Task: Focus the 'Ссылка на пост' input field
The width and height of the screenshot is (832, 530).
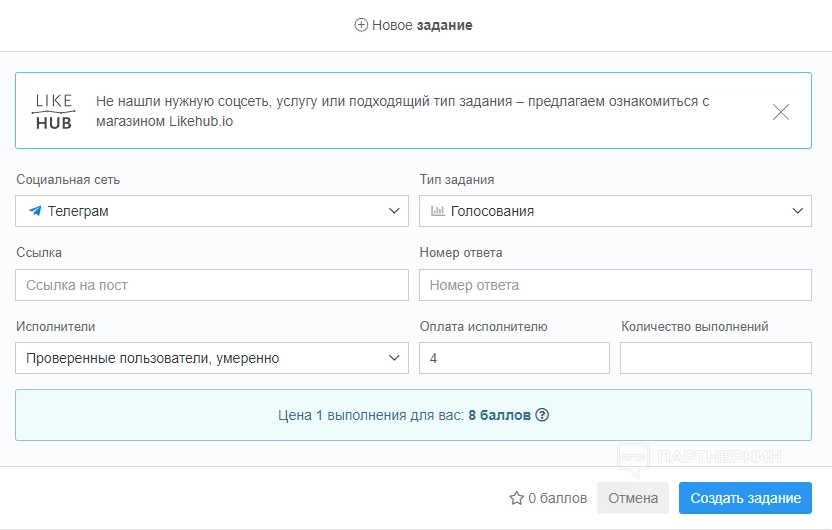Action: pos(212,285)
